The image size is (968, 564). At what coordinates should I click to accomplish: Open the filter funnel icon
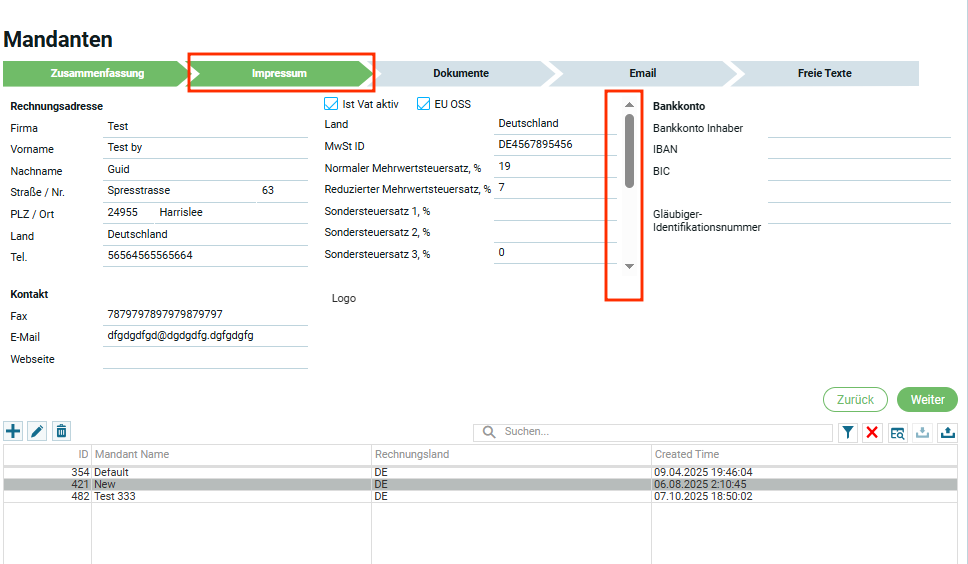(848, 432)
